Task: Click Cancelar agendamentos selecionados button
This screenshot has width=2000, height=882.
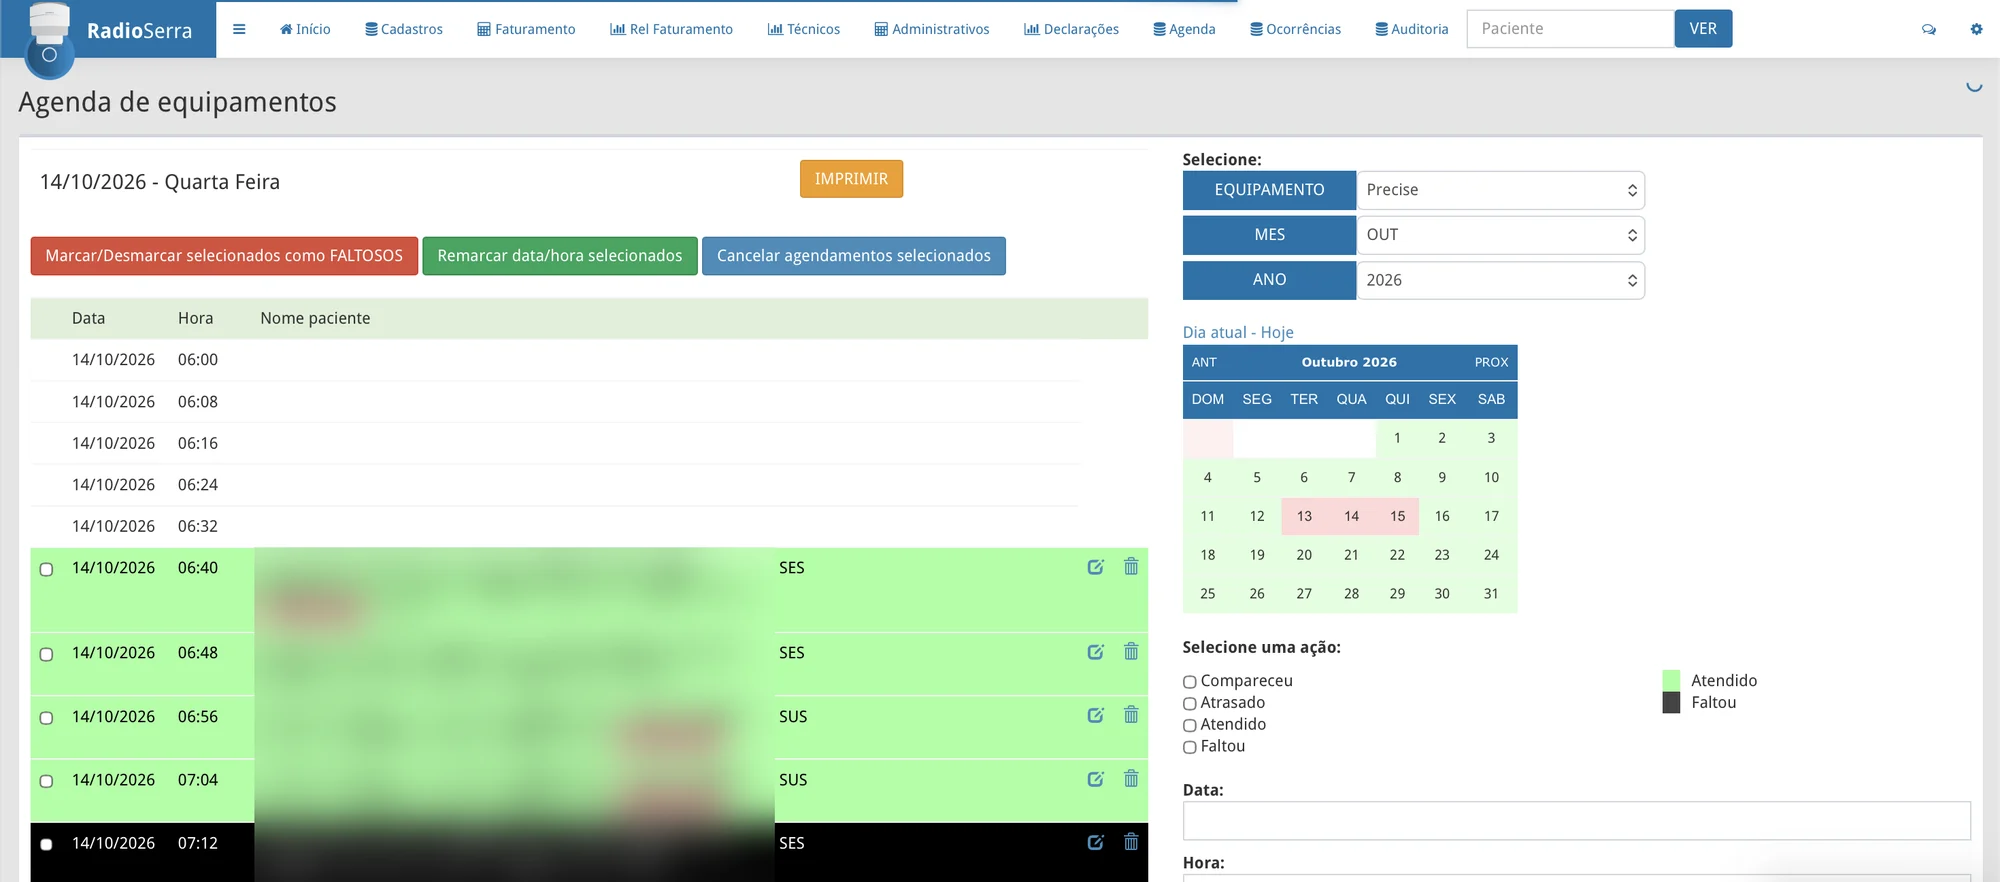Action: click(854, 256)
